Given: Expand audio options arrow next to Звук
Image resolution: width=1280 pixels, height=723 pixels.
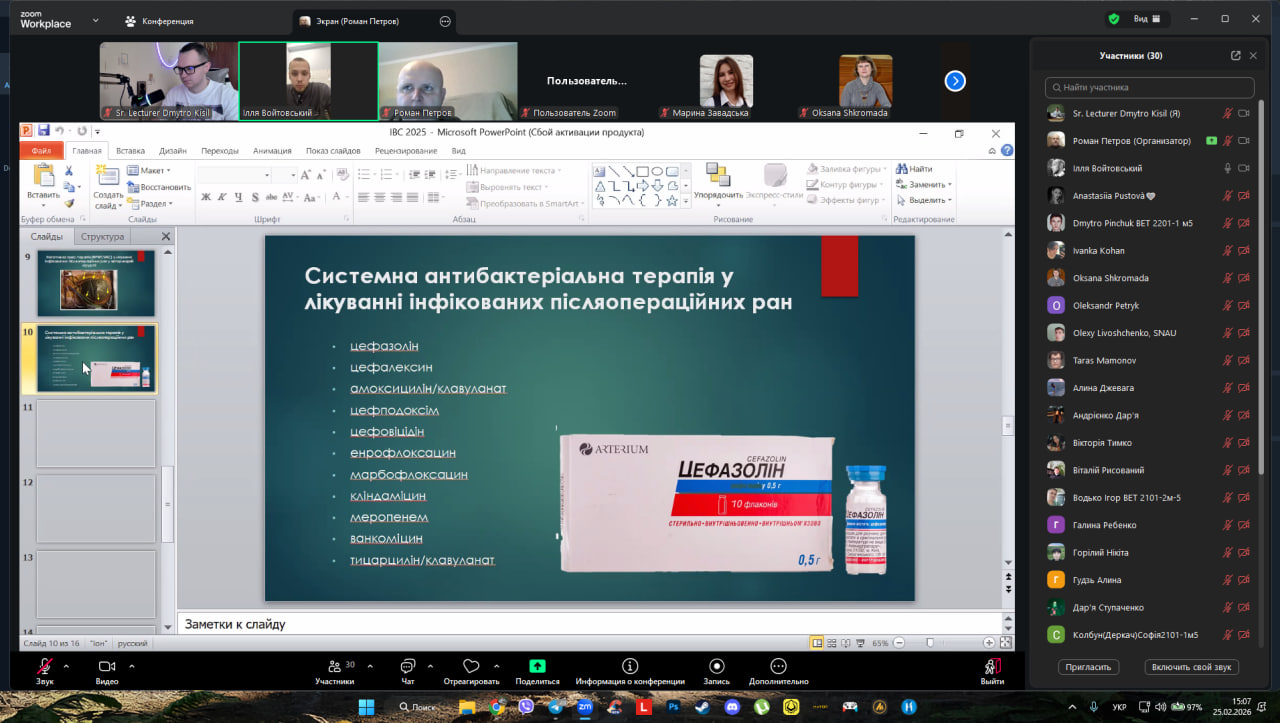Looking at the screenshot, I should pos(67,666).
